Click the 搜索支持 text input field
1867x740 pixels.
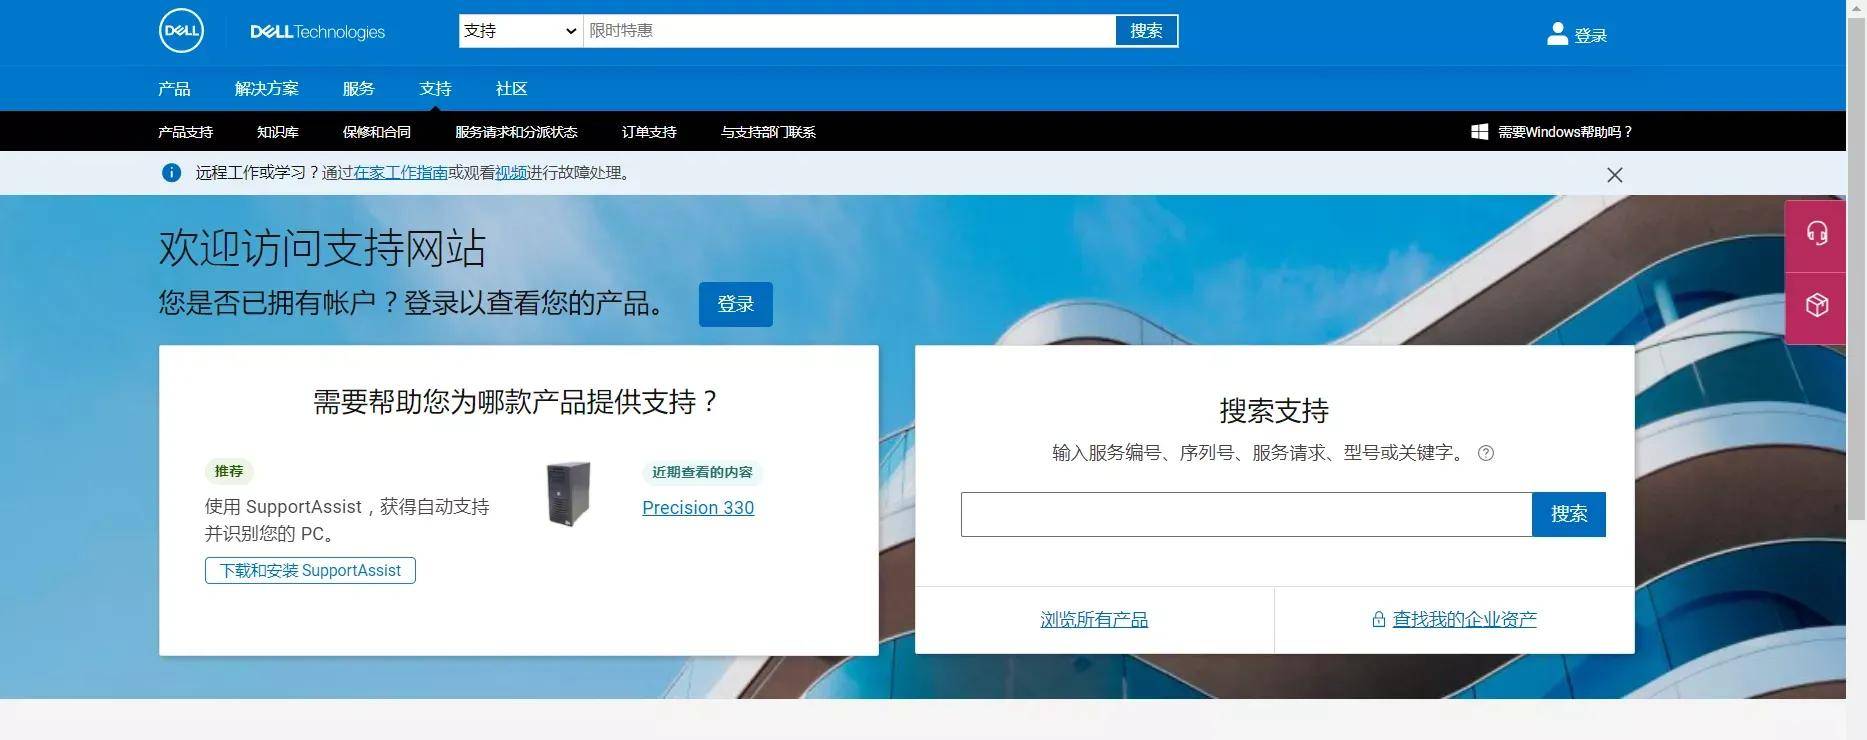pos(1246,514)
